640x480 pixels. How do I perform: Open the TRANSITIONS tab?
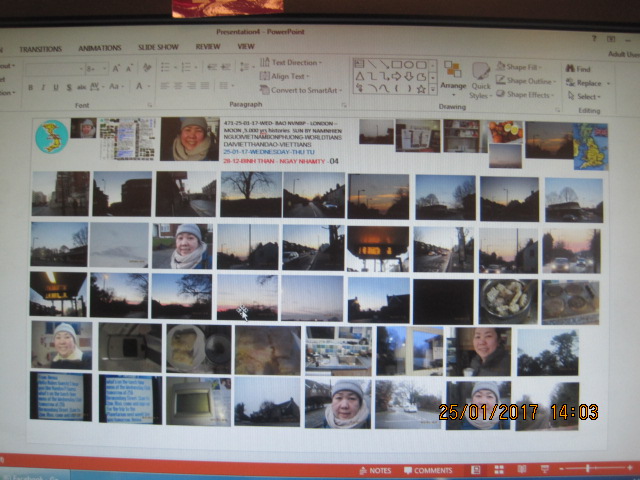[x=40, y=49]
